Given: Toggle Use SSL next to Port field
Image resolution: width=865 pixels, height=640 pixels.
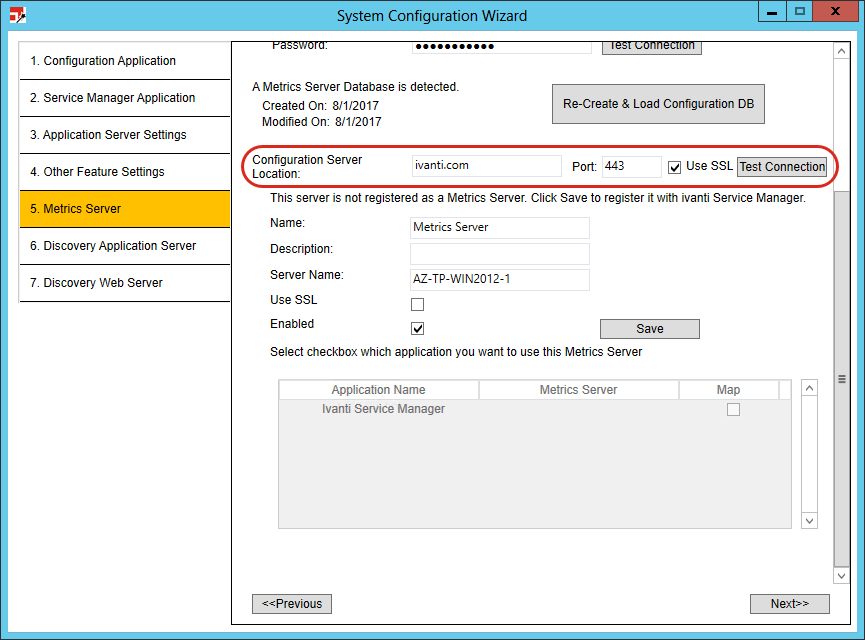Looking at the screenshot, I should (x=675, y=167).
